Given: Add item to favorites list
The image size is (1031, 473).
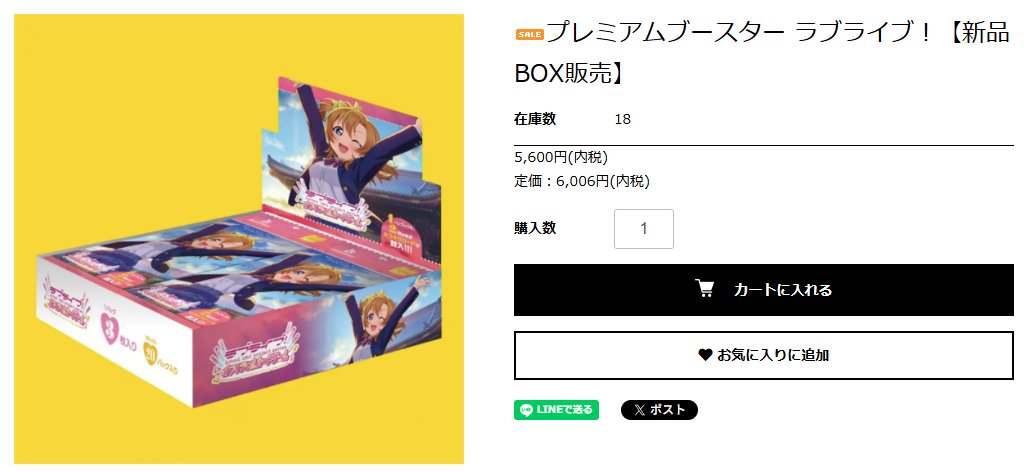Looking at the screenshot, I should 763,355.
